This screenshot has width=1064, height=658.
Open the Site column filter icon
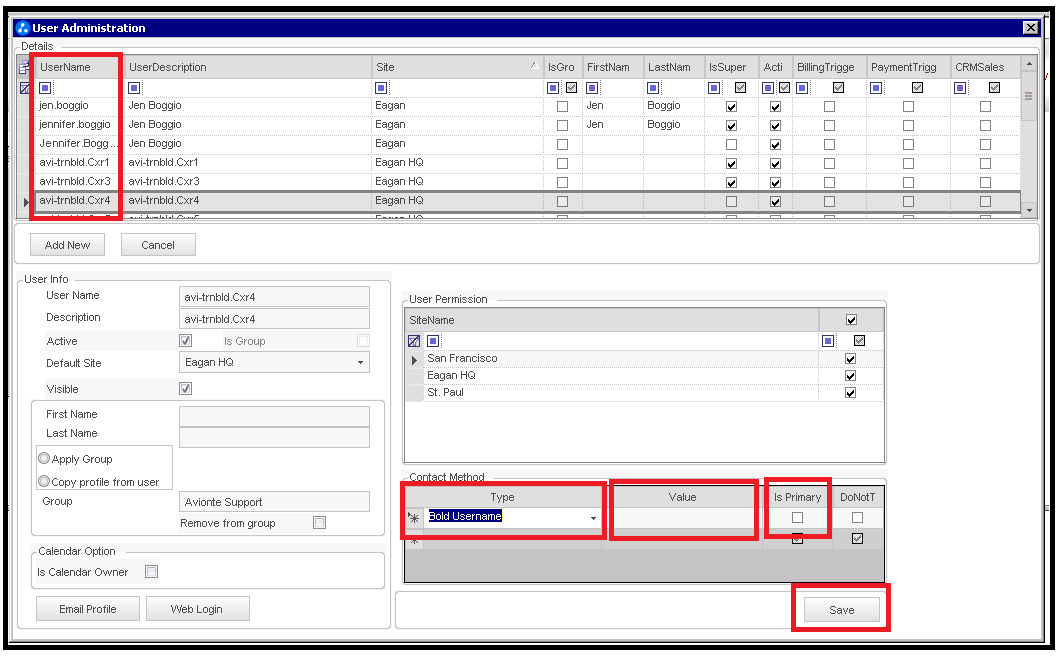point(381,88)
